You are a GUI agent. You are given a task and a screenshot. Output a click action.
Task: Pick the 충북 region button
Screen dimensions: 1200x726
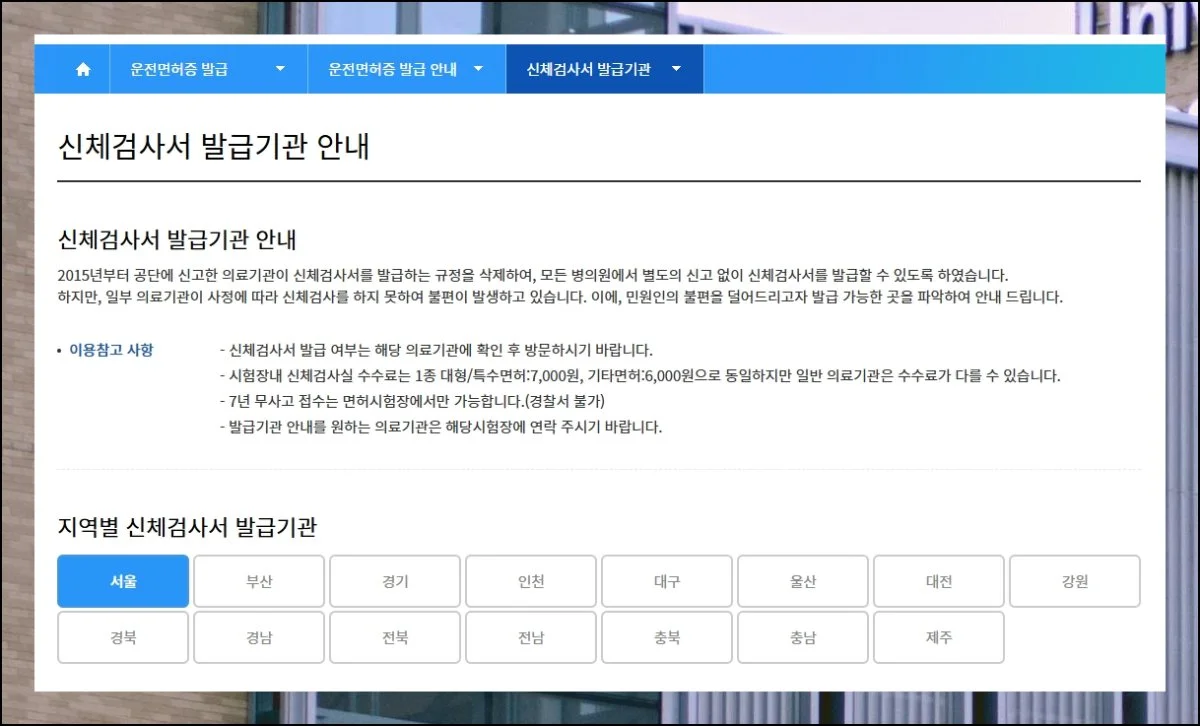667,637
